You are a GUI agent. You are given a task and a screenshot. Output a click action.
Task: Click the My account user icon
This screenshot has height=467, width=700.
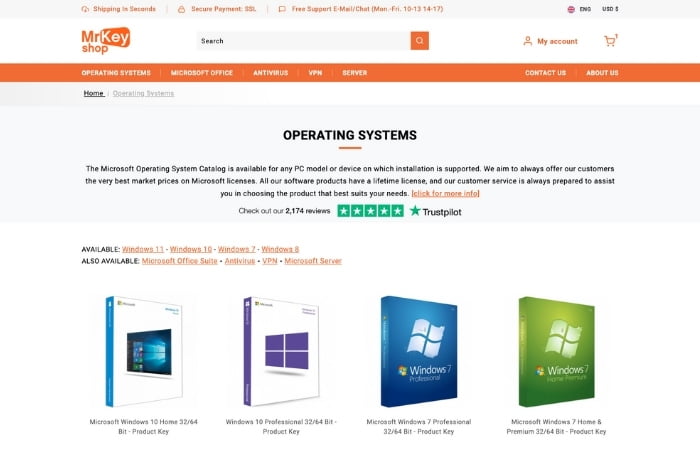(x=527, y=41)
